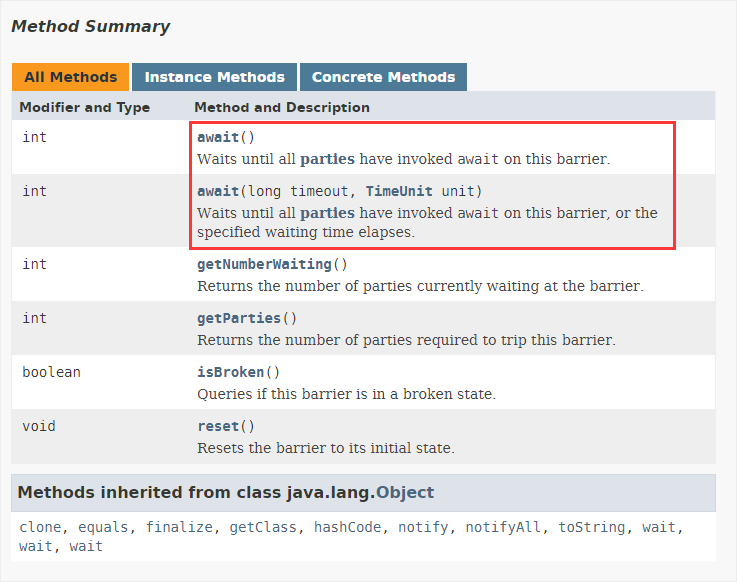Open the isBroken method link
Image resolution: width=737 pixels, height=584 pixels.
click(x=230, y=372)
